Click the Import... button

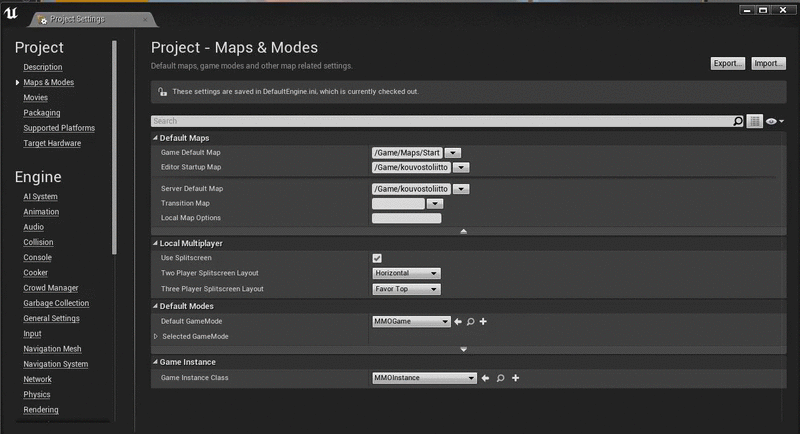point(768,63)
